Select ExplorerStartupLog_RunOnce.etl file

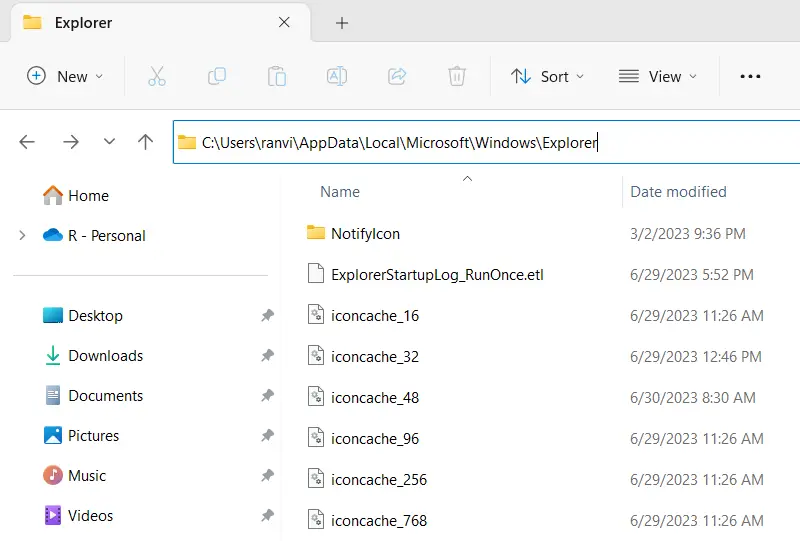click(437, 275)
